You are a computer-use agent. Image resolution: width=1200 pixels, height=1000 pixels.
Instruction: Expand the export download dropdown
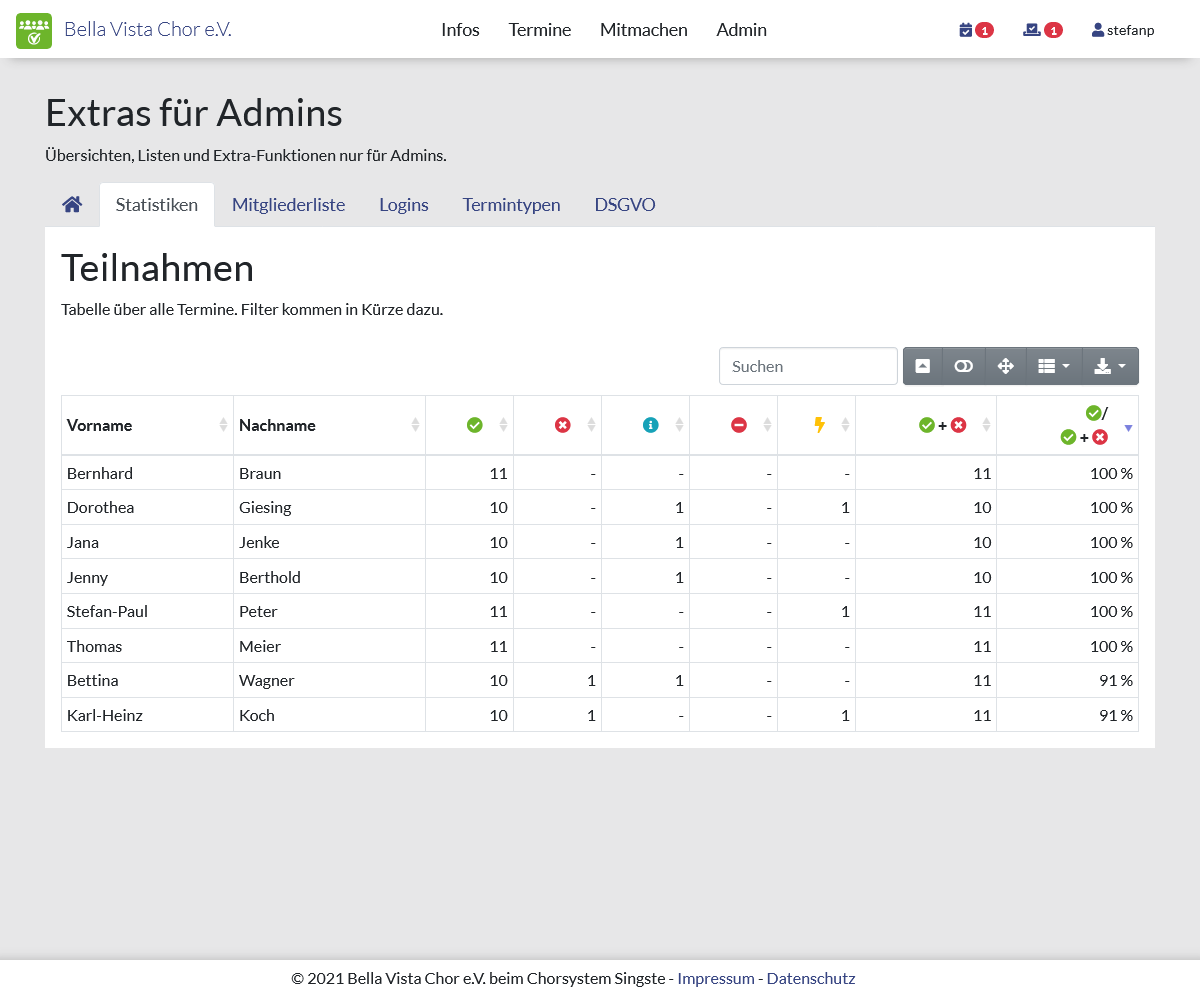[x=1110, y=366]
